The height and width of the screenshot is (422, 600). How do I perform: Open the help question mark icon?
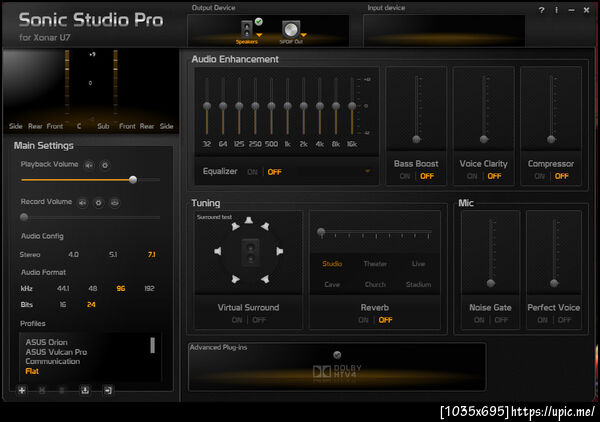tap(541, 10)
